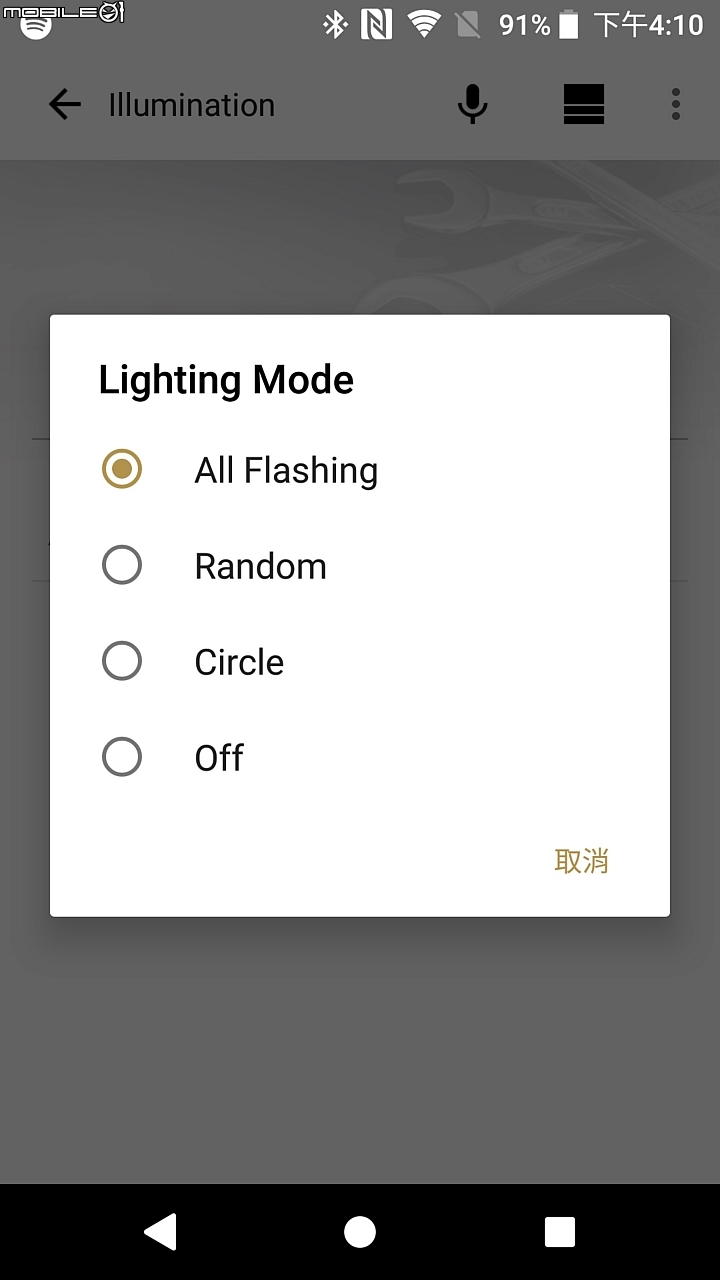This screenshot has height=1280, width=720.
Task: Open the stacked bars panel icon
Action: click(584, 105)
